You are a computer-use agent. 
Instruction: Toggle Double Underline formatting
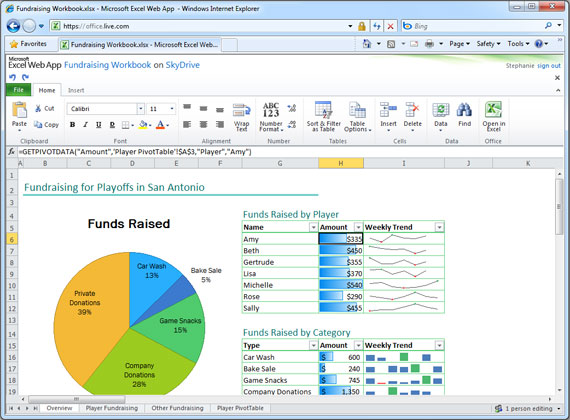pos(112,125)
